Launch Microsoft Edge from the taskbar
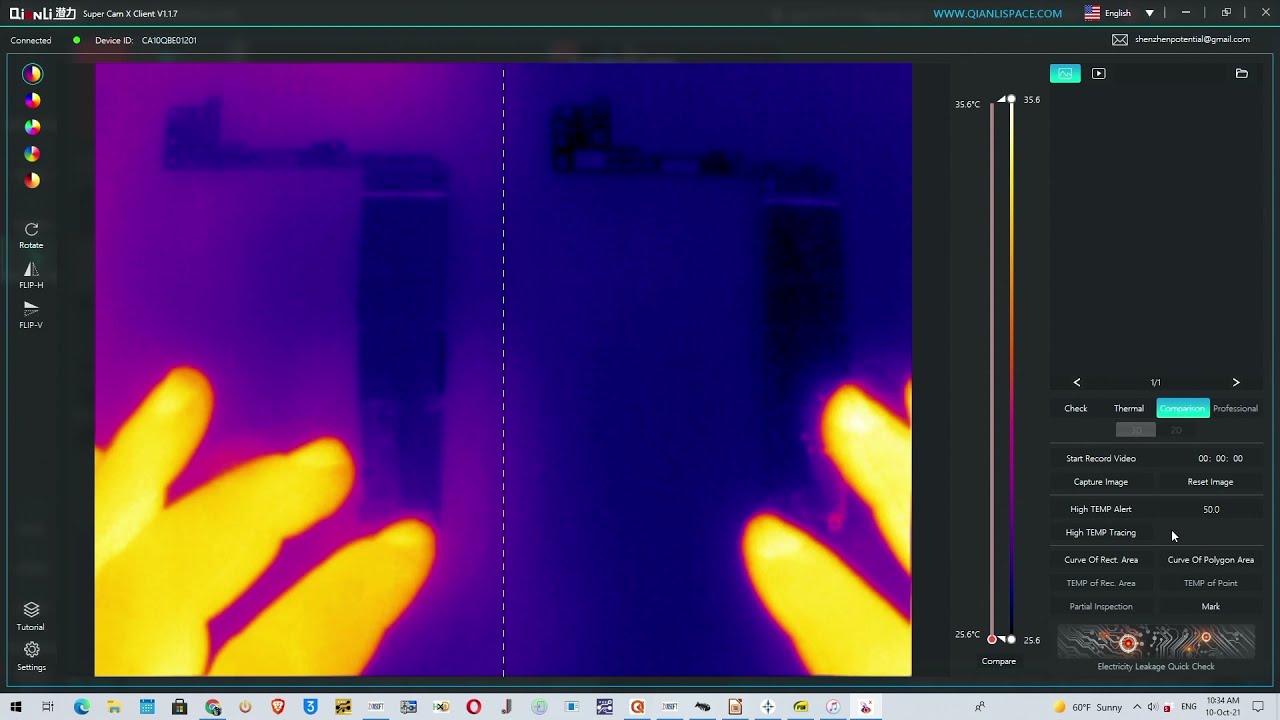This screenshot has height=720, width=1280. tap(82, 707)
